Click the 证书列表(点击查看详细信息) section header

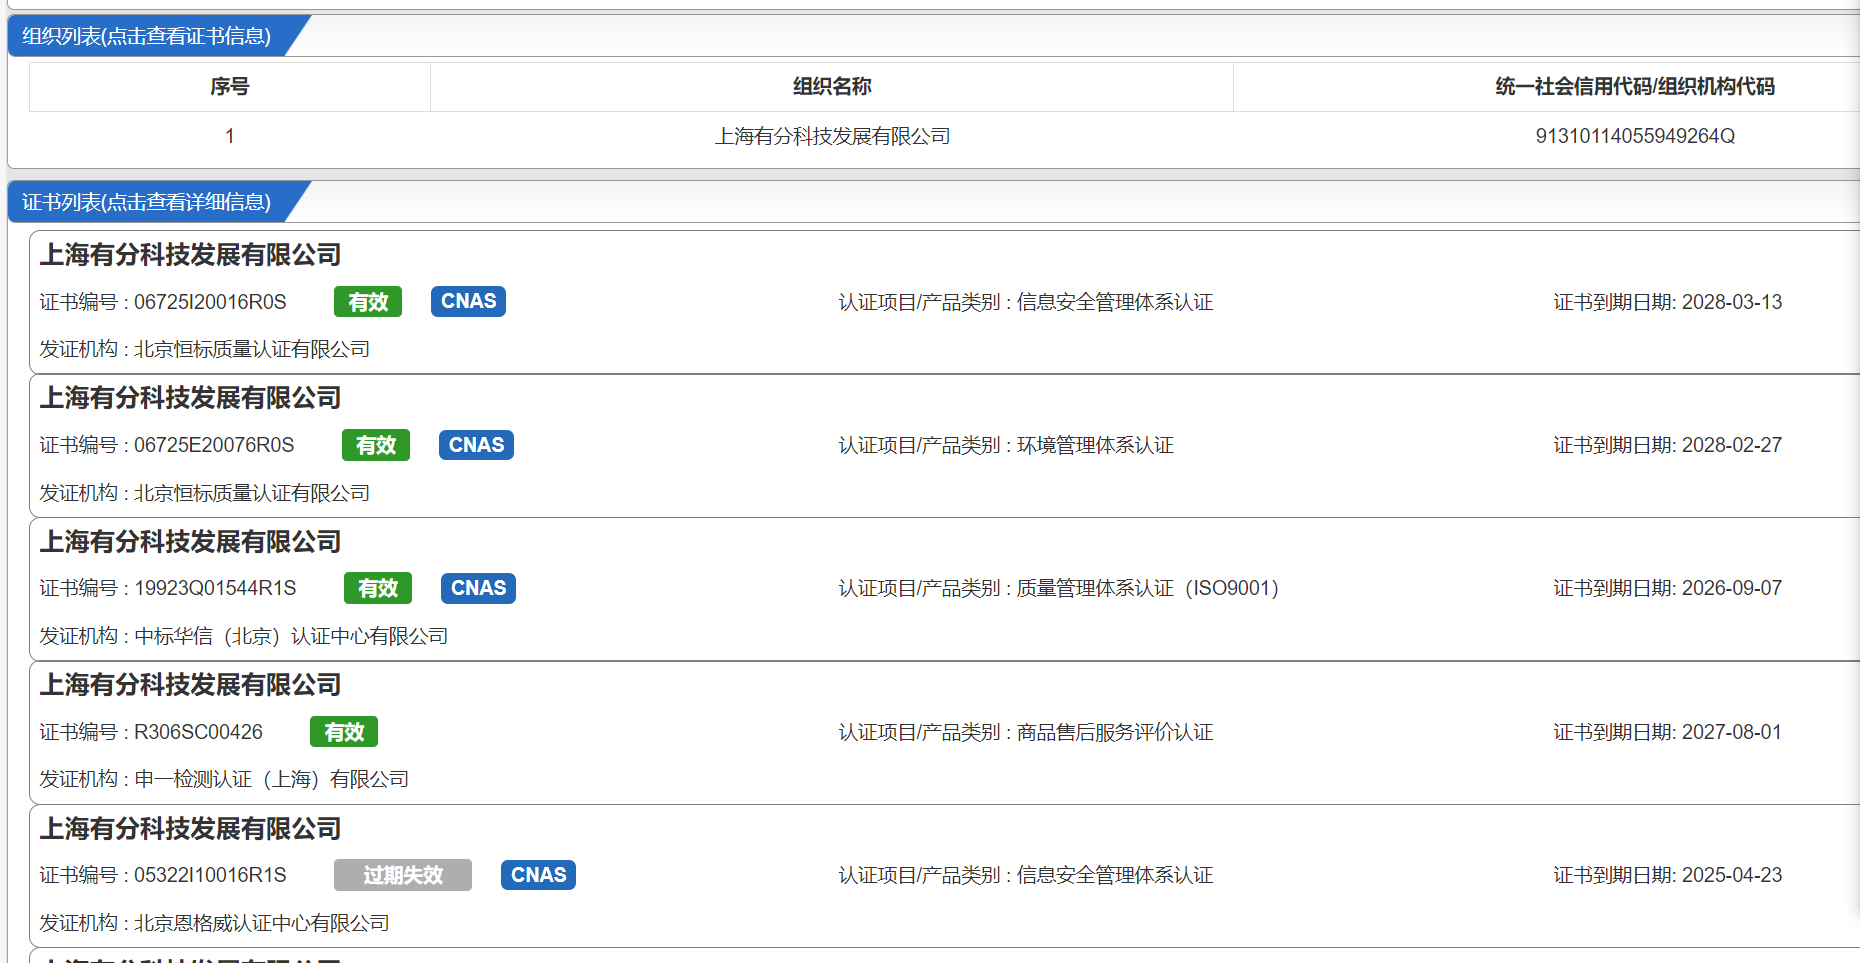coord(147,202)
